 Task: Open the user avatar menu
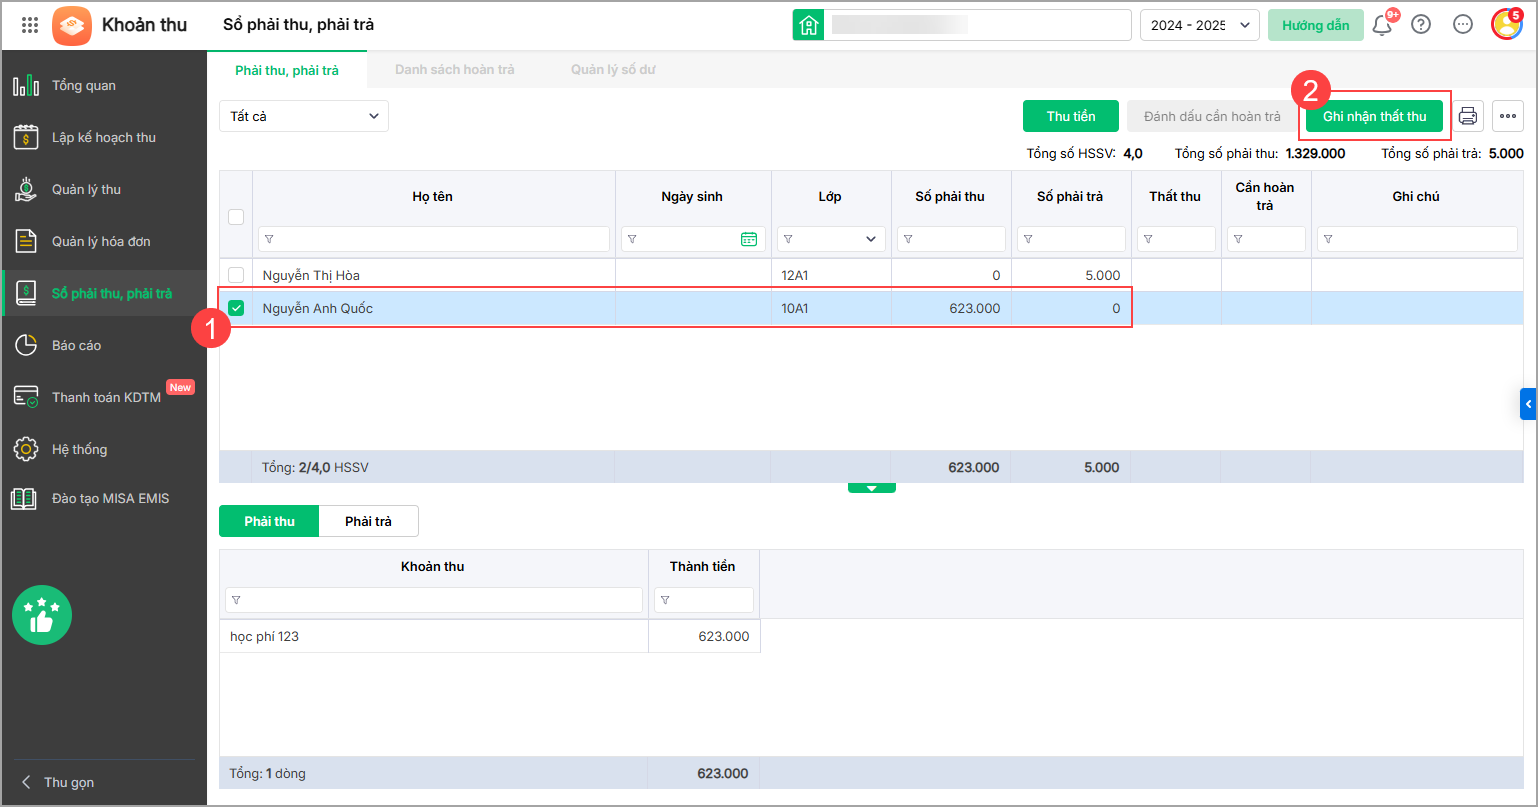1506,24
